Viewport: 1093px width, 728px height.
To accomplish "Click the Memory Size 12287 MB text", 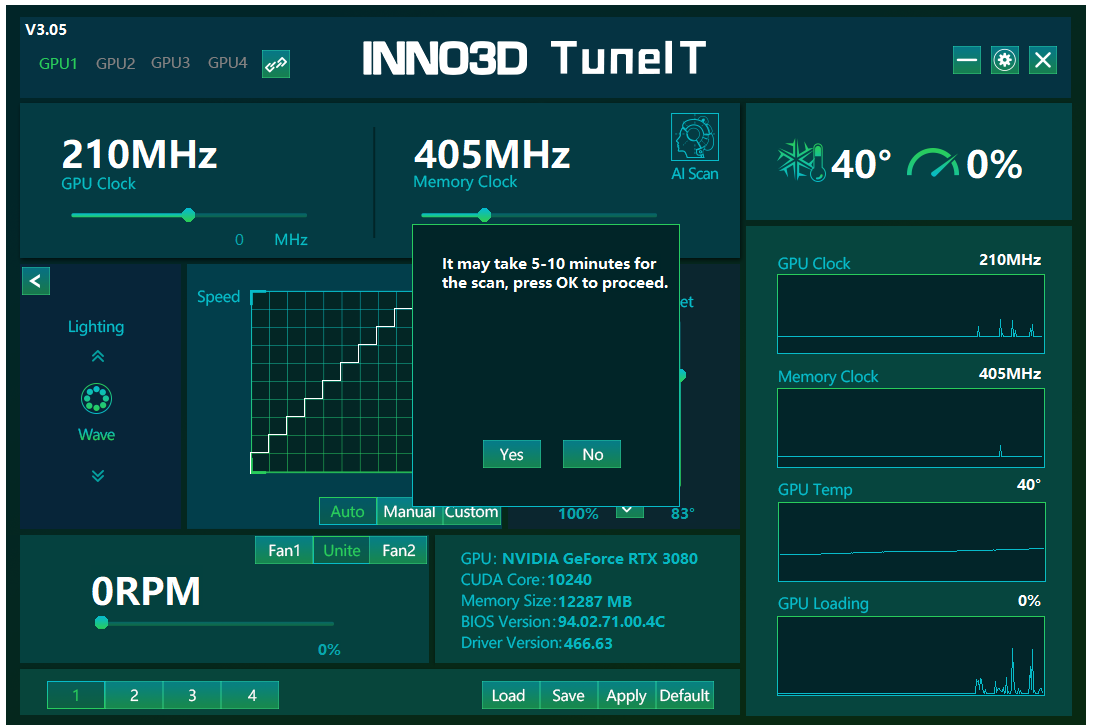I will tap(546, 600).
